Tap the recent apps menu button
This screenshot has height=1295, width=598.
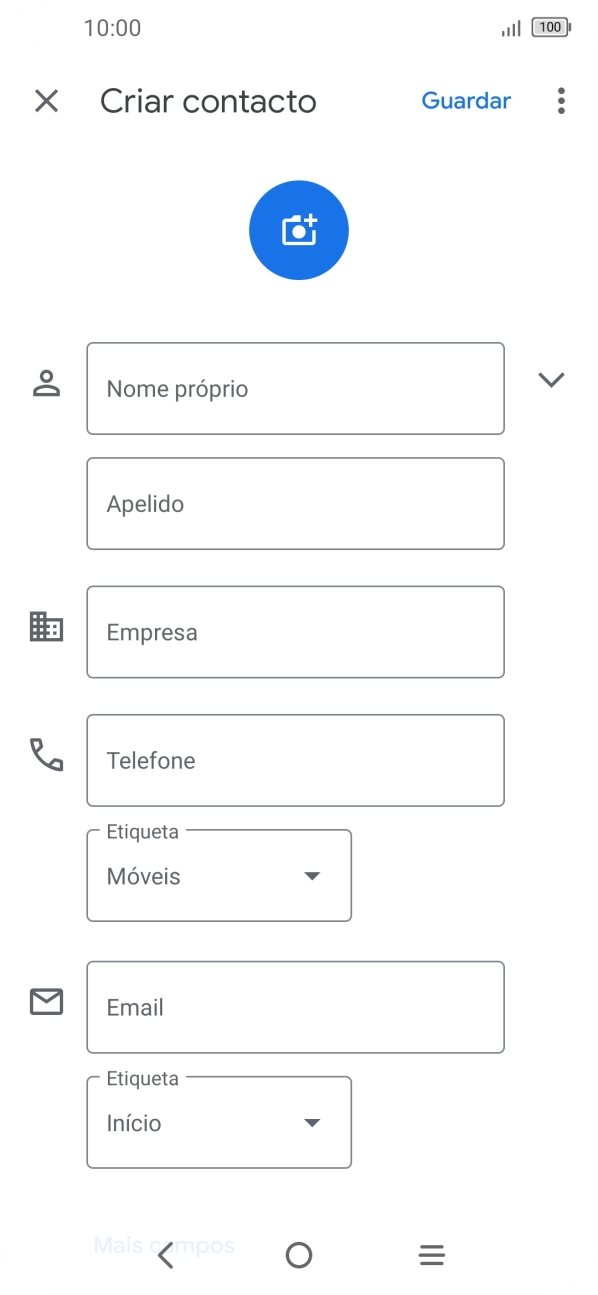pos(431,1254)
